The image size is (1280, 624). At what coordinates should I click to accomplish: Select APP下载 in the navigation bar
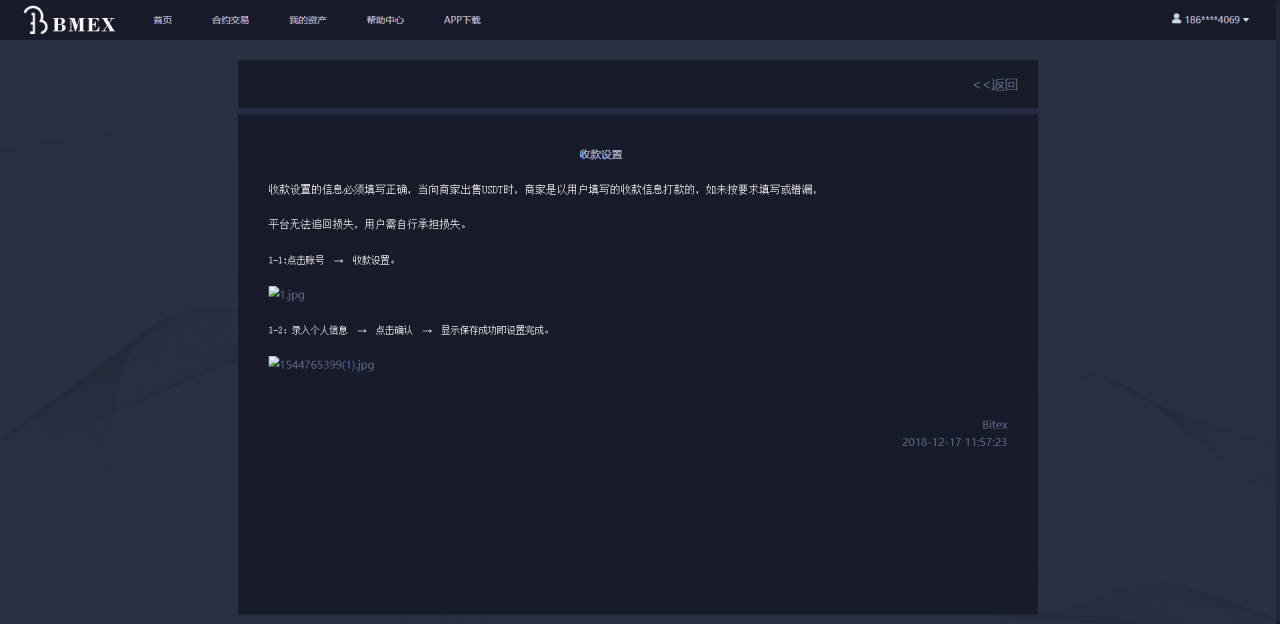[x=462, y=20]
